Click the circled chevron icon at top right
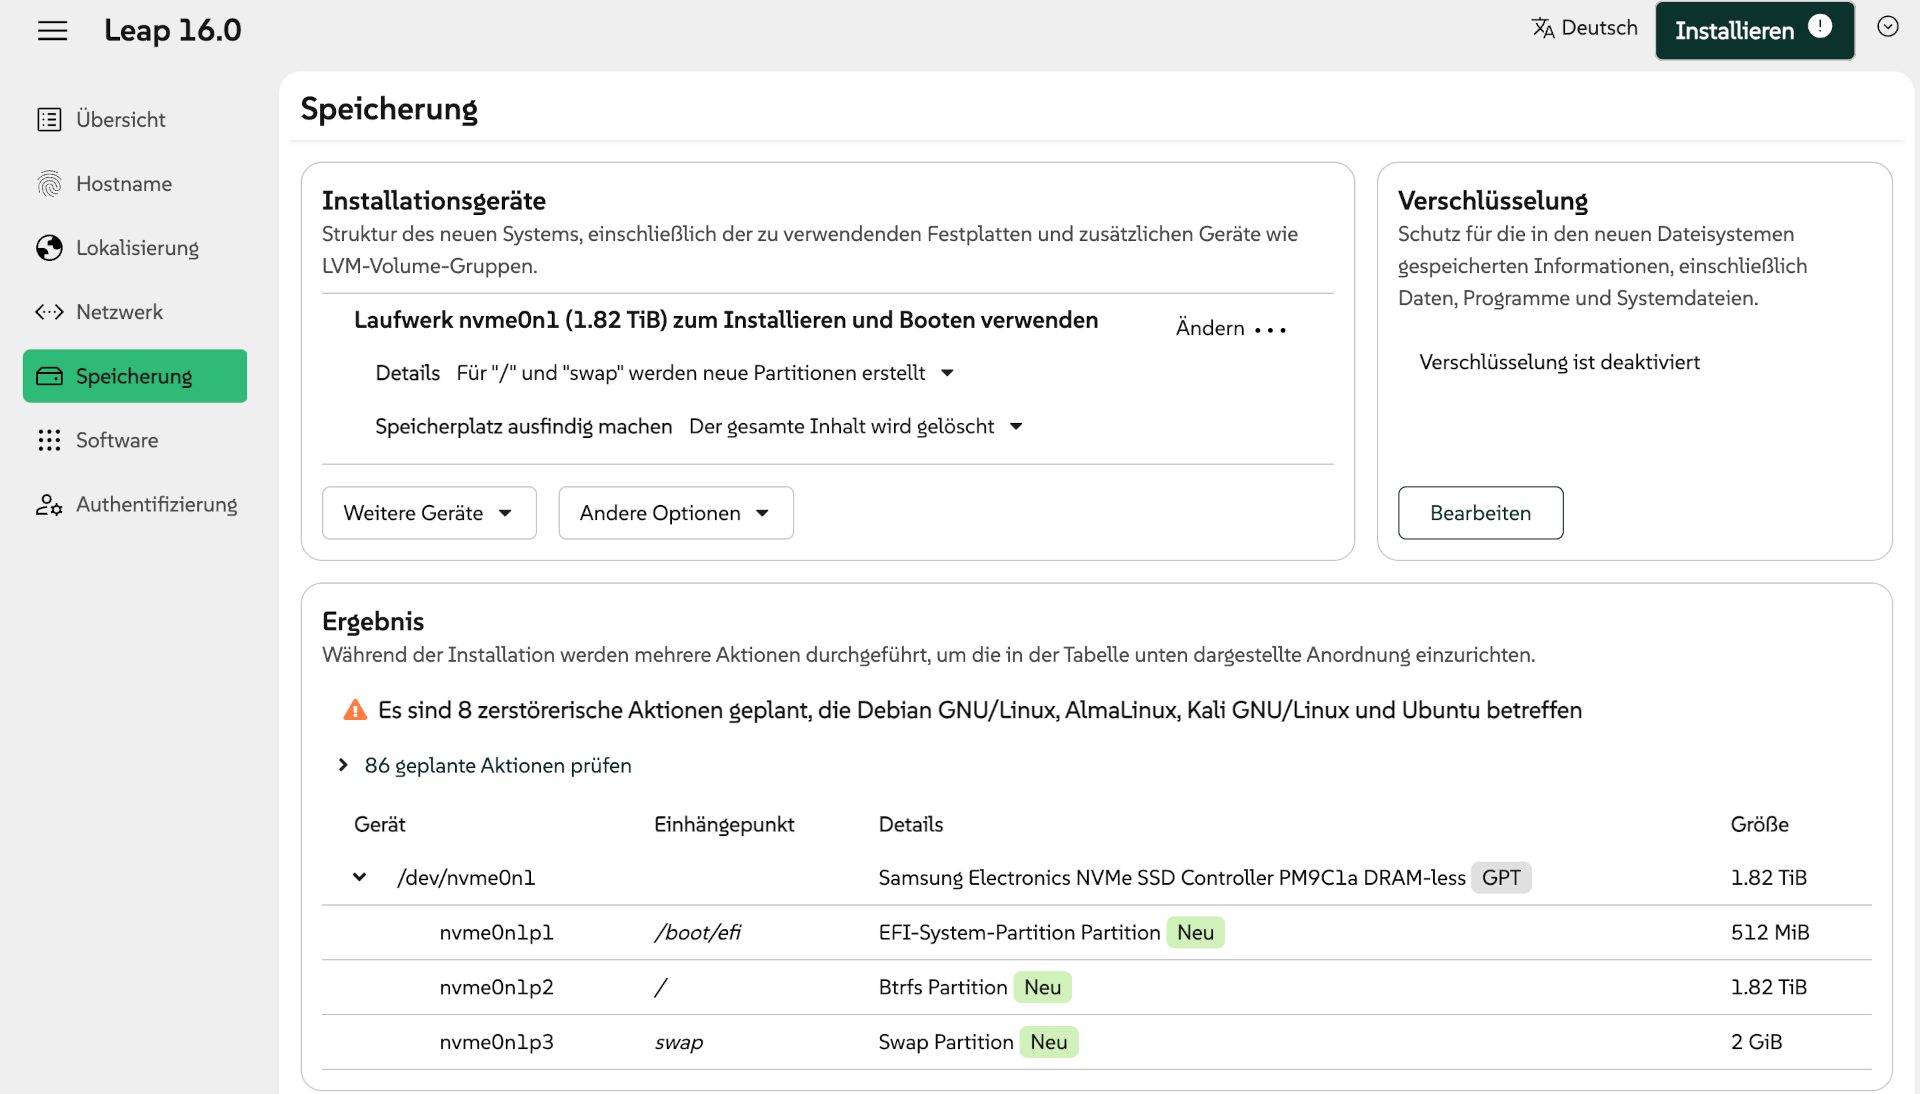 point(1887,27)
